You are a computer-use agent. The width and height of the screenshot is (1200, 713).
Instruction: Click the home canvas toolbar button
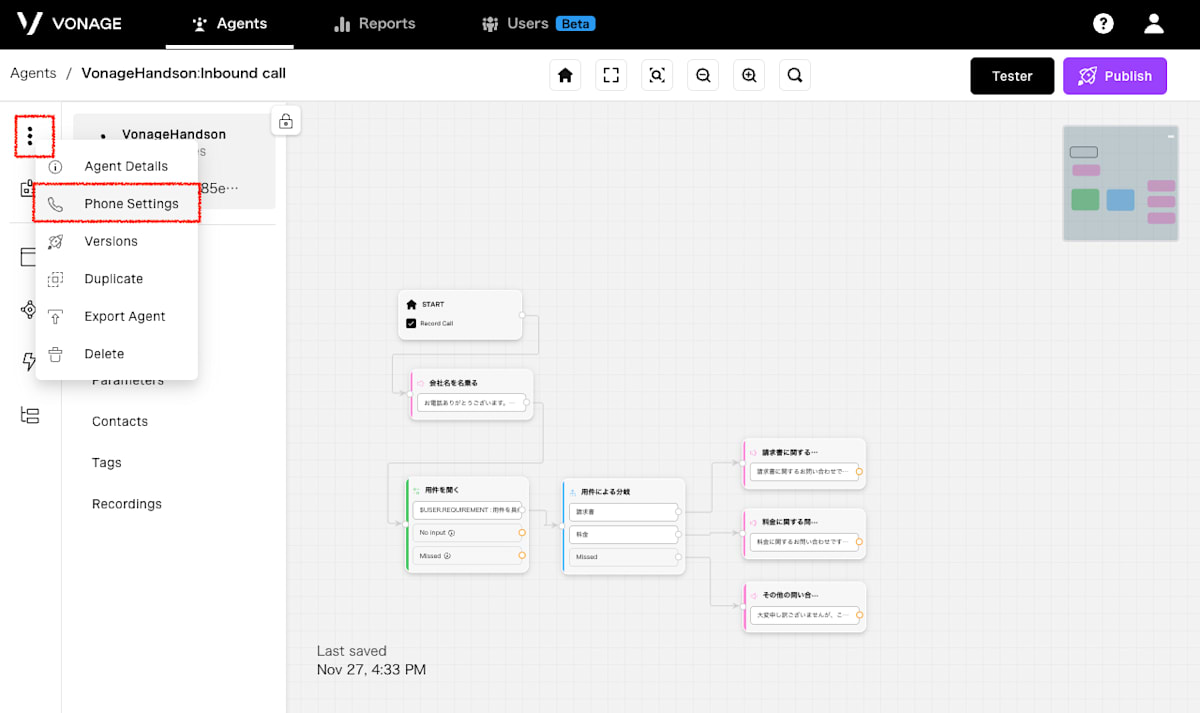(x=565, y=75)
